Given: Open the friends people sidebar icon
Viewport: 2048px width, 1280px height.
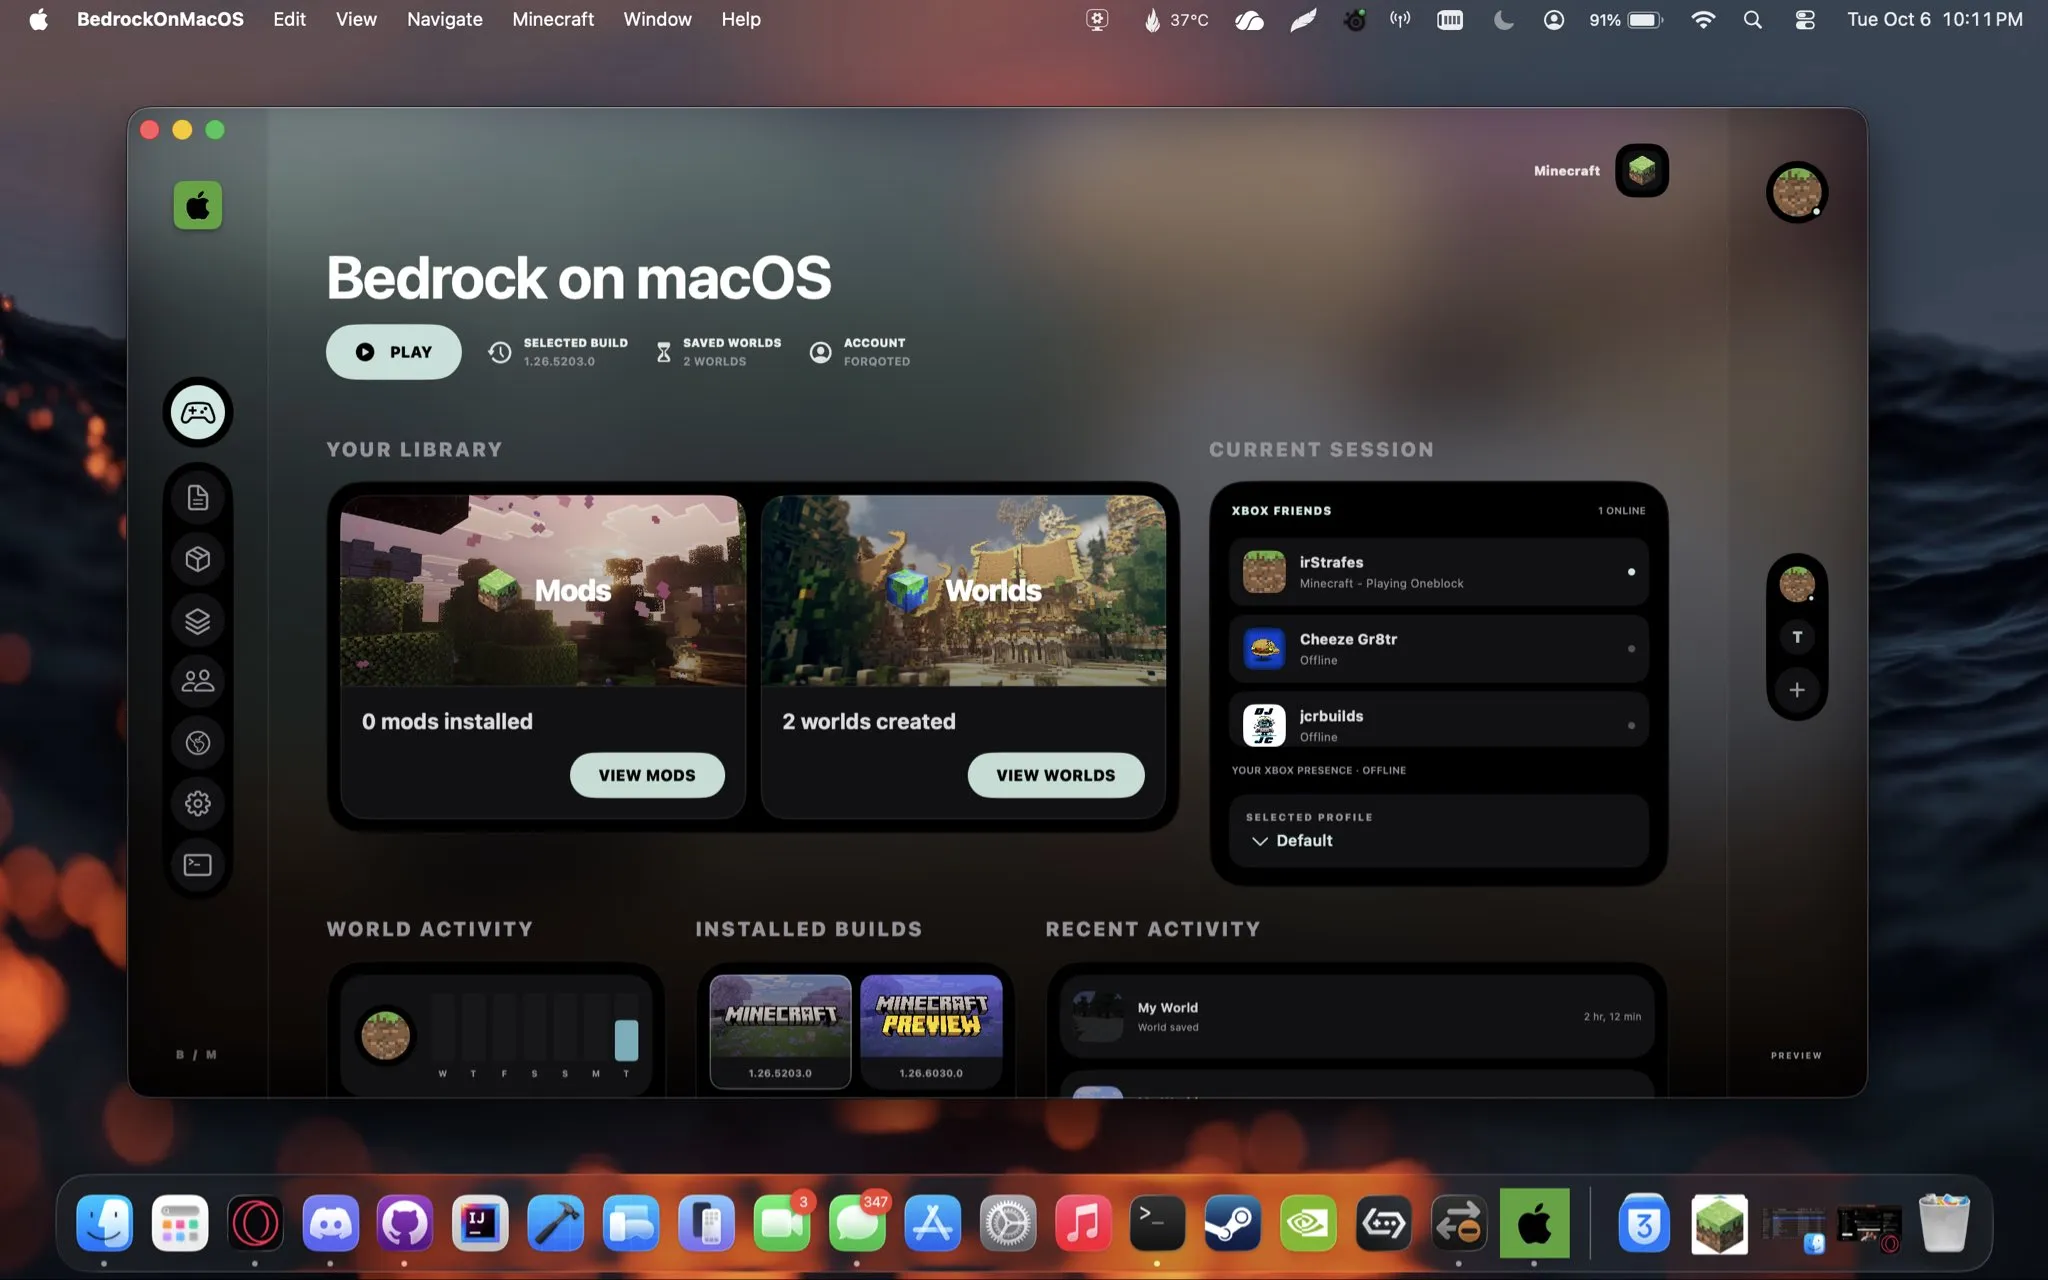Looking at the screenshot, I should [x=198, y=681].
